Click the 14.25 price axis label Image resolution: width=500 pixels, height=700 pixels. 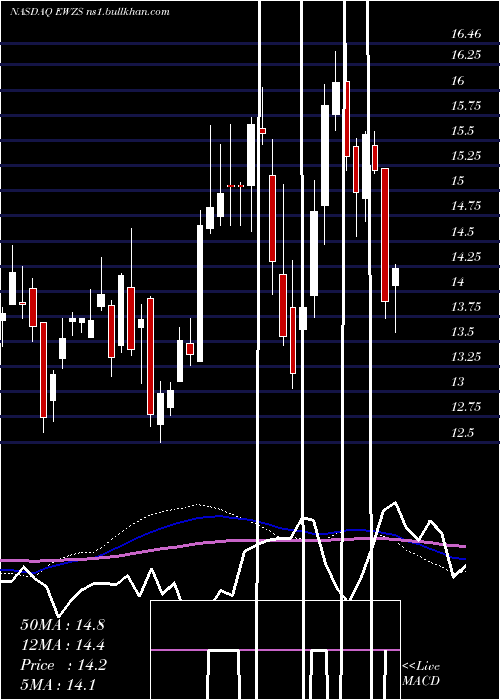[466, 257]
